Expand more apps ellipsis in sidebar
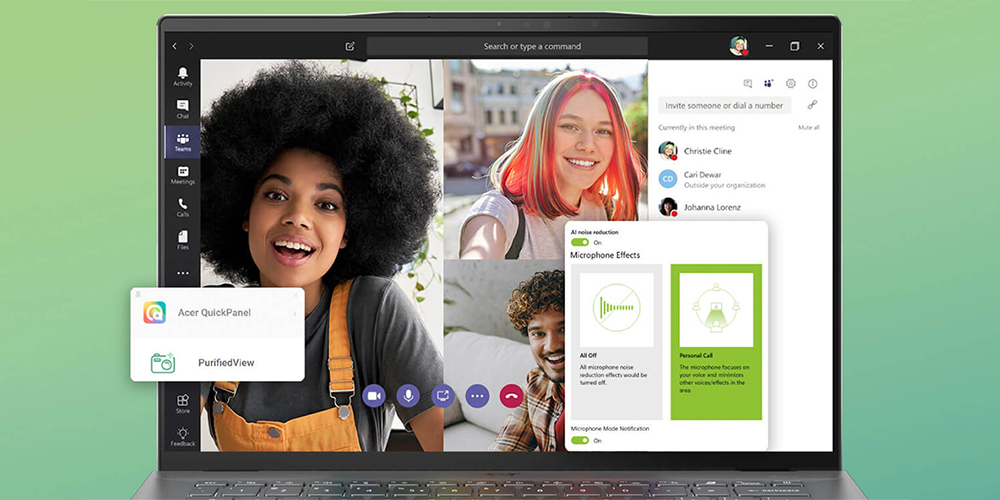1000x500 pixels. pyautogui.click(x=182, y=273)
